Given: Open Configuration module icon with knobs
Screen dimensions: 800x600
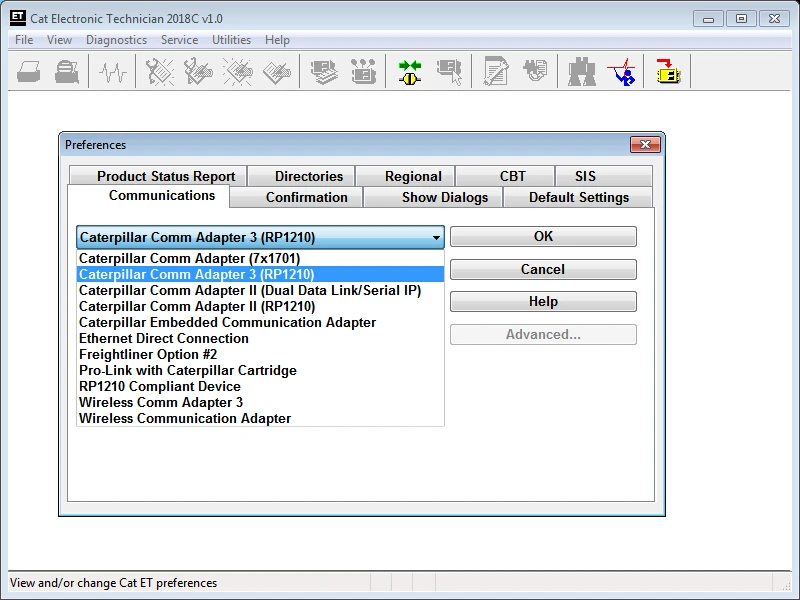Looking at the screenshot, I should 363,71.
